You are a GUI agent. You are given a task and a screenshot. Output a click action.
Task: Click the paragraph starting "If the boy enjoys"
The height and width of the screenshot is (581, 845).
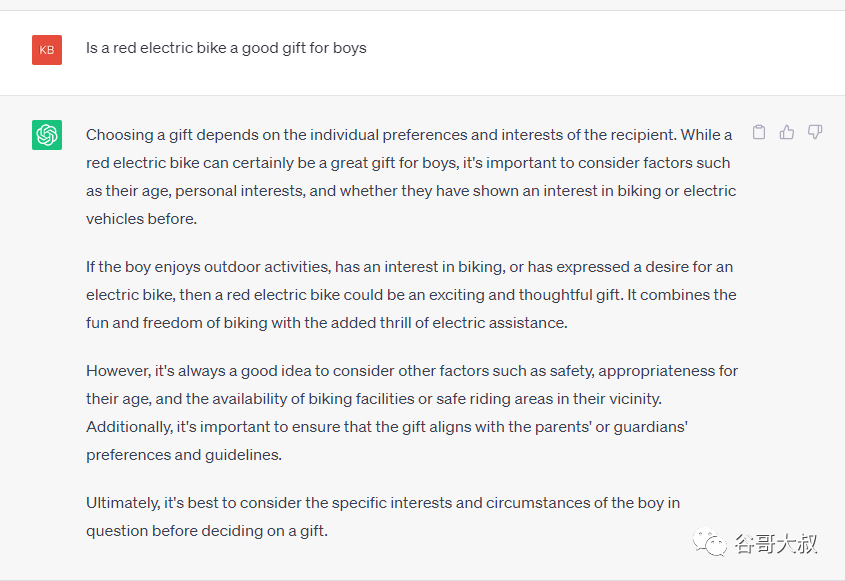[x=411, y=295]
